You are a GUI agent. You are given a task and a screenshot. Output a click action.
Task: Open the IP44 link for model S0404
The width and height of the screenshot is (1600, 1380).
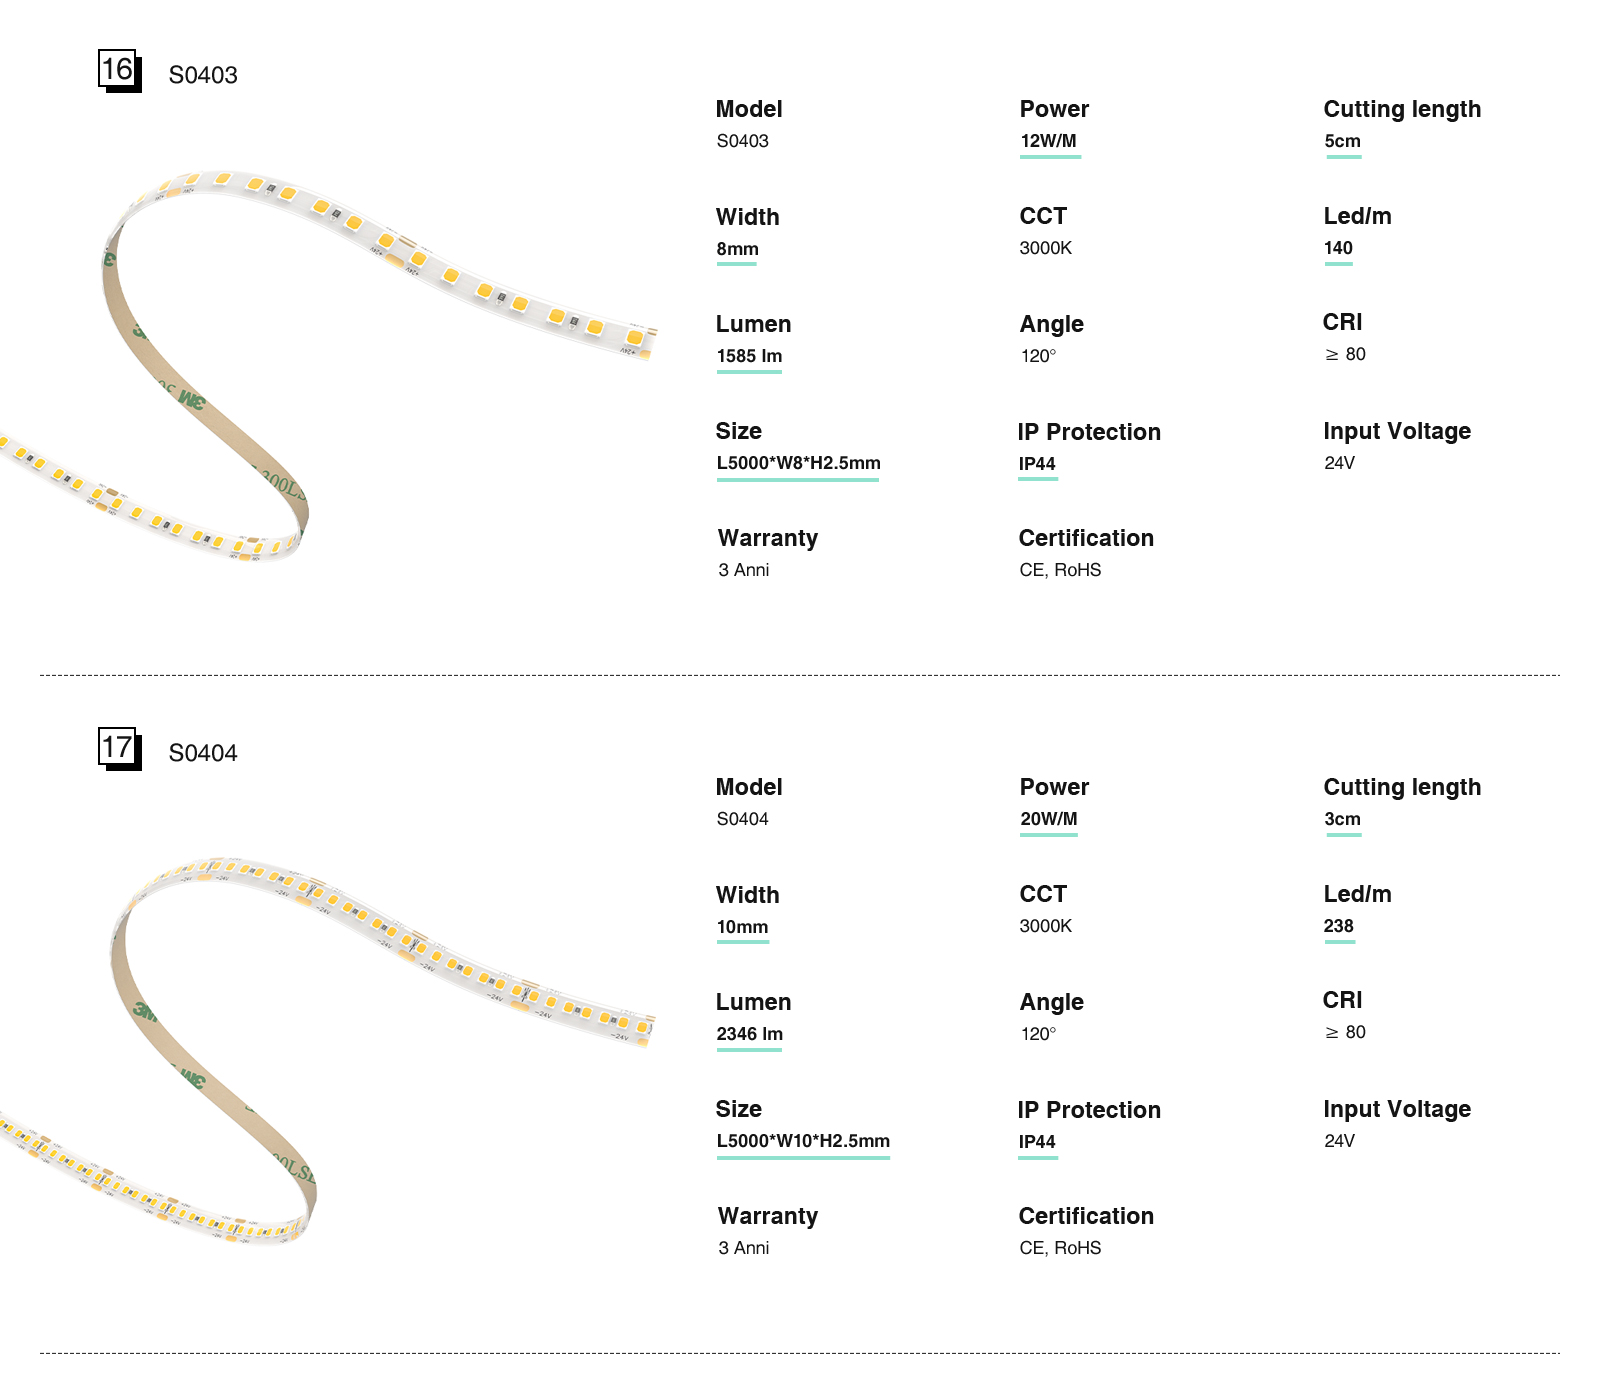click(1037, 1142)
